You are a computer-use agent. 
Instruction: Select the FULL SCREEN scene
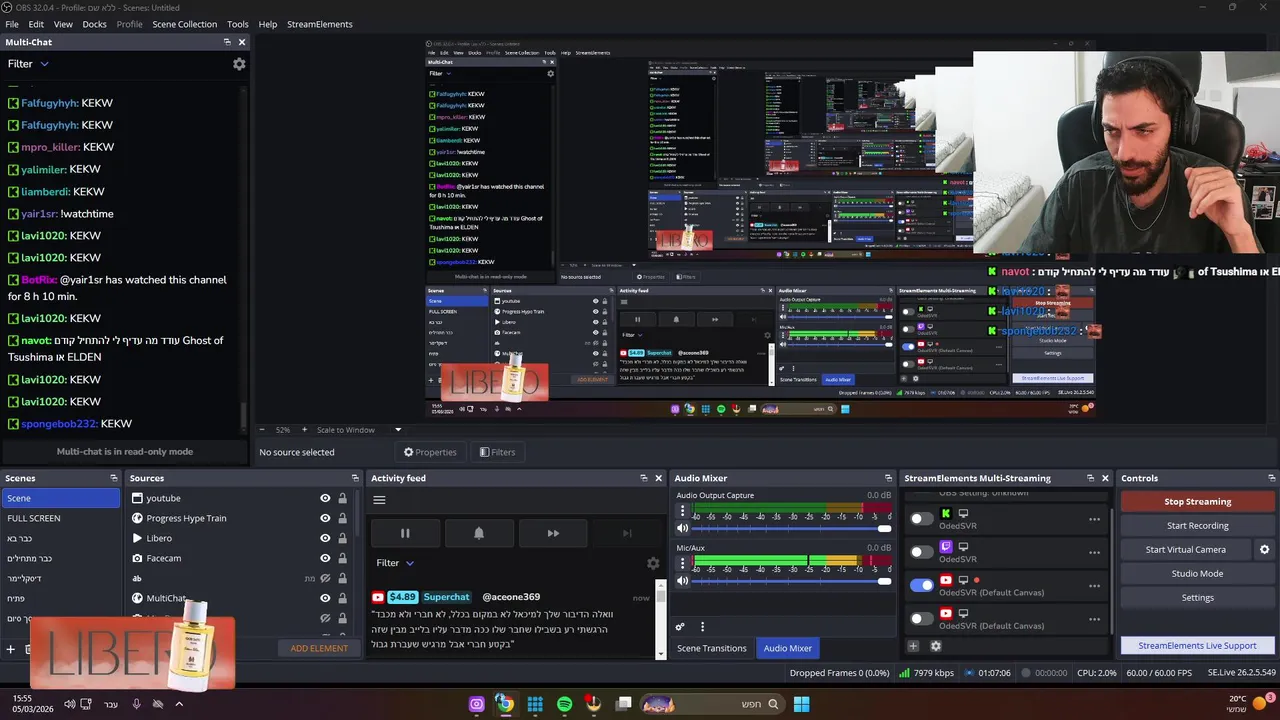pyautogui.click(x=60, y=518)
